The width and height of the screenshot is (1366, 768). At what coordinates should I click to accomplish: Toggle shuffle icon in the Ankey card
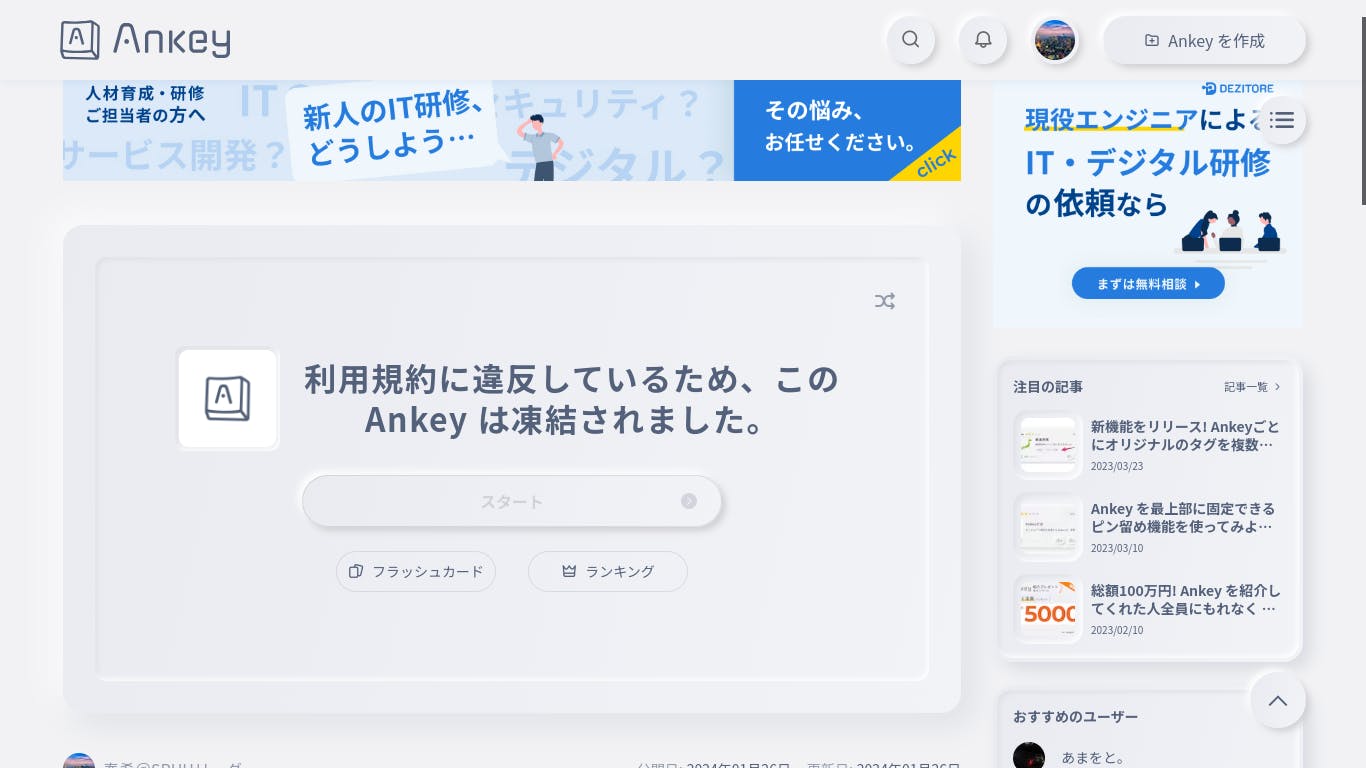(x=885, y=301)
